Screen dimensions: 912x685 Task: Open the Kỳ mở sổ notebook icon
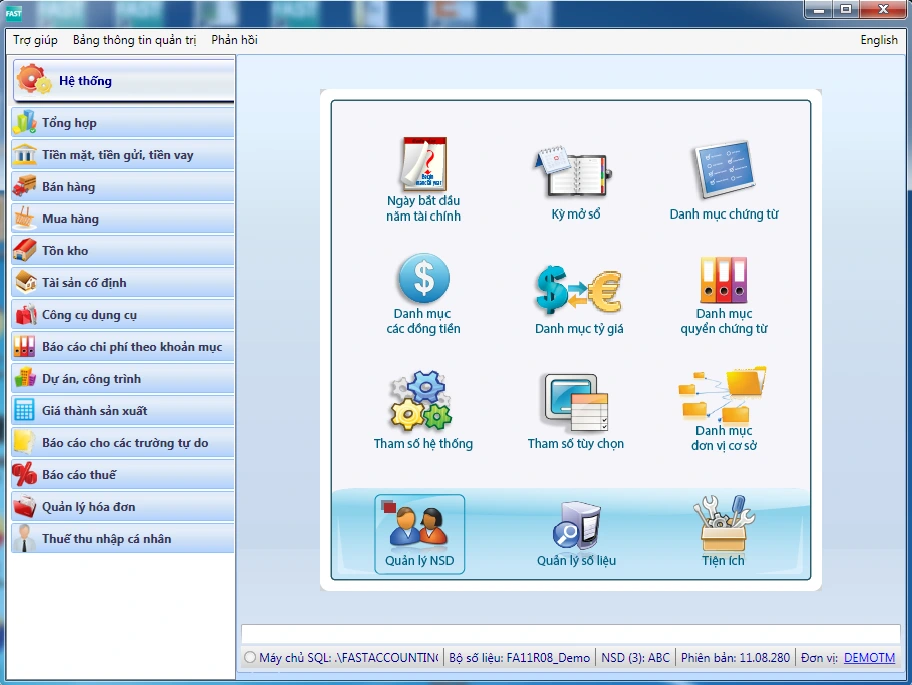tap(575, 171)
